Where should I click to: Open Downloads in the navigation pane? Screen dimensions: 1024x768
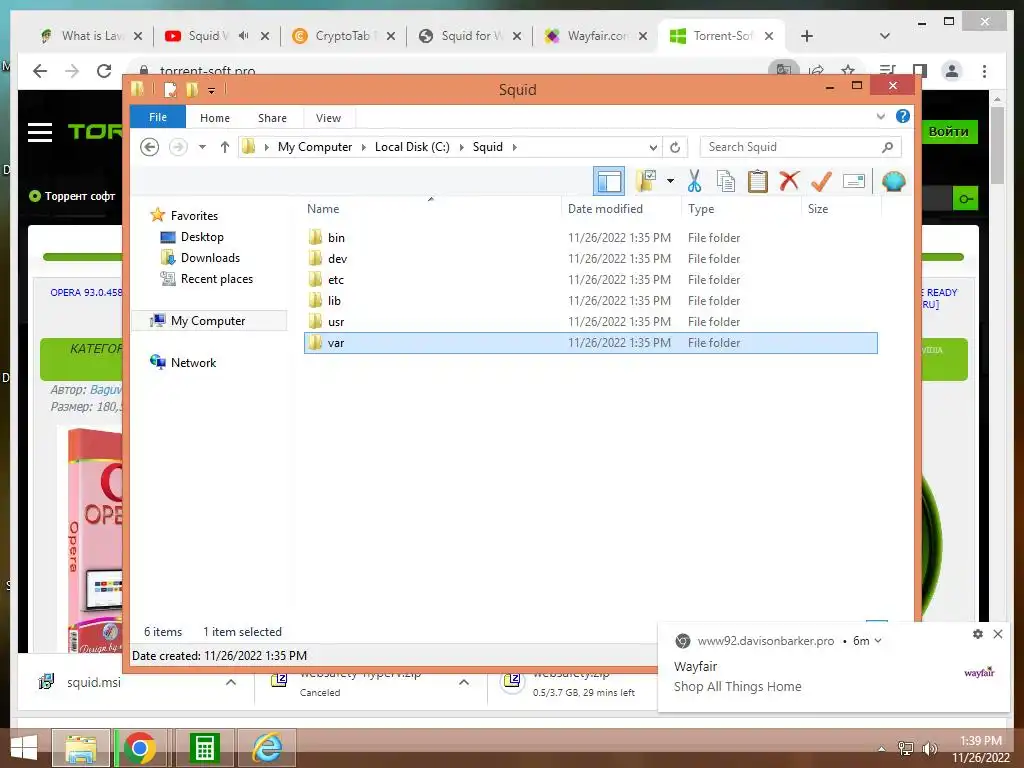pyautogui.click(x=210, y=258)
